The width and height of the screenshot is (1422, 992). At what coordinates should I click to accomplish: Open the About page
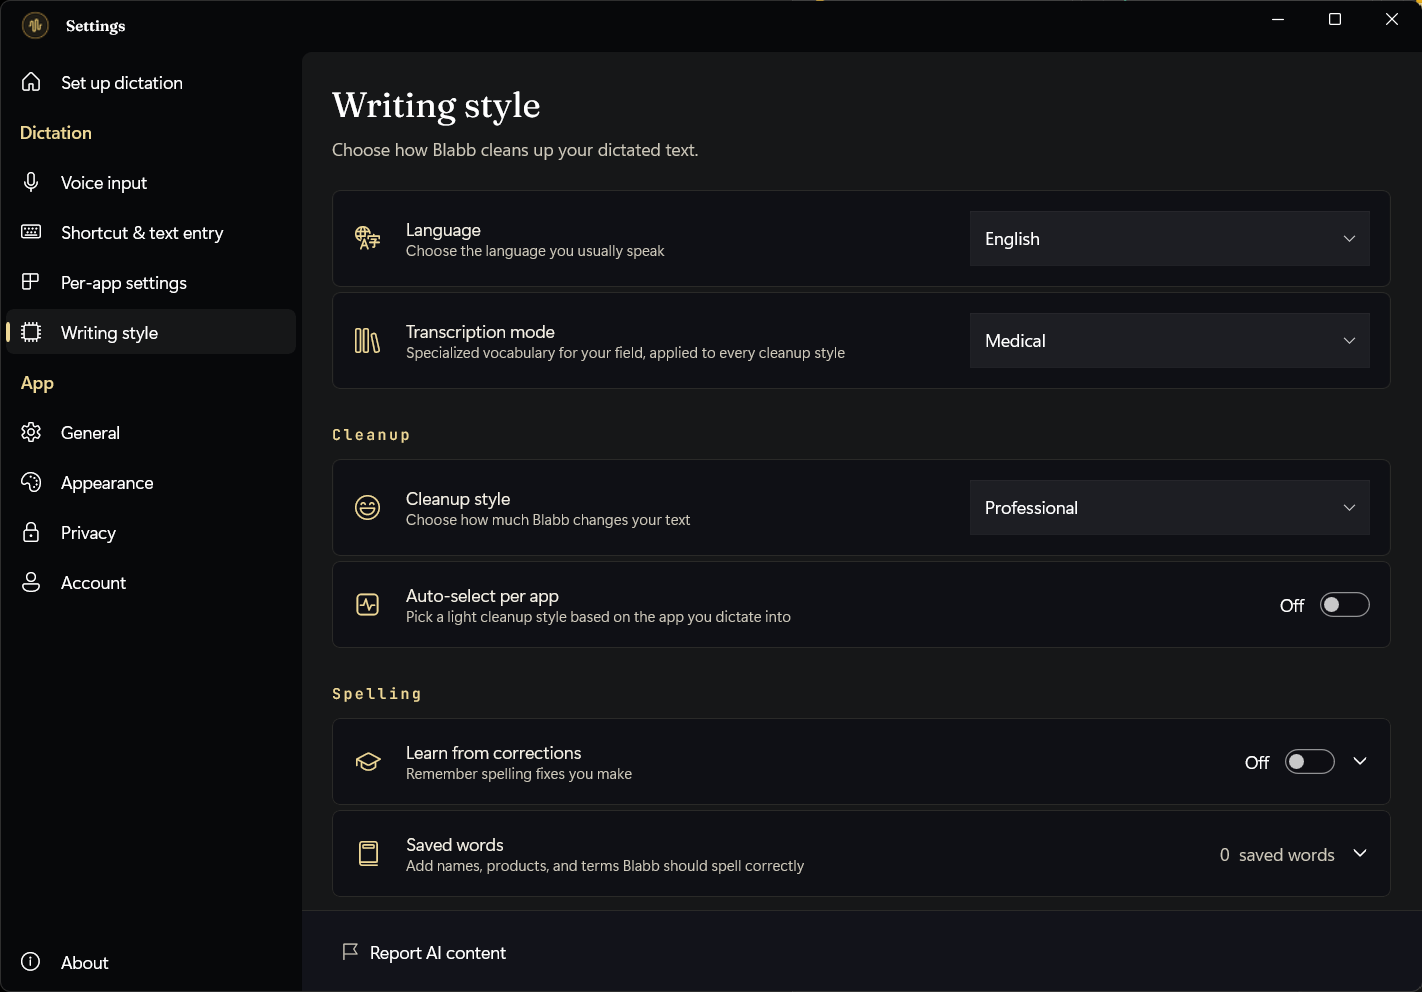tap(151, 963)
